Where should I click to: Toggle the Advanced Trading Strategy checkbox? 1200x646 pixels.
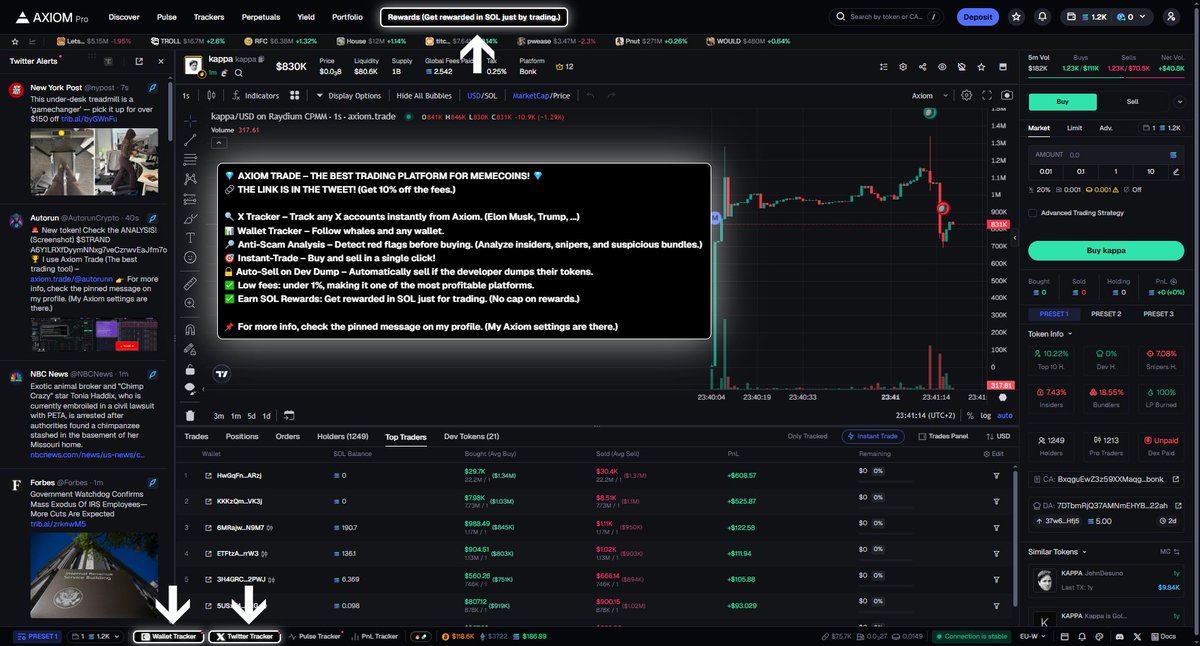pyautogui.click(x=1033, y=212)
